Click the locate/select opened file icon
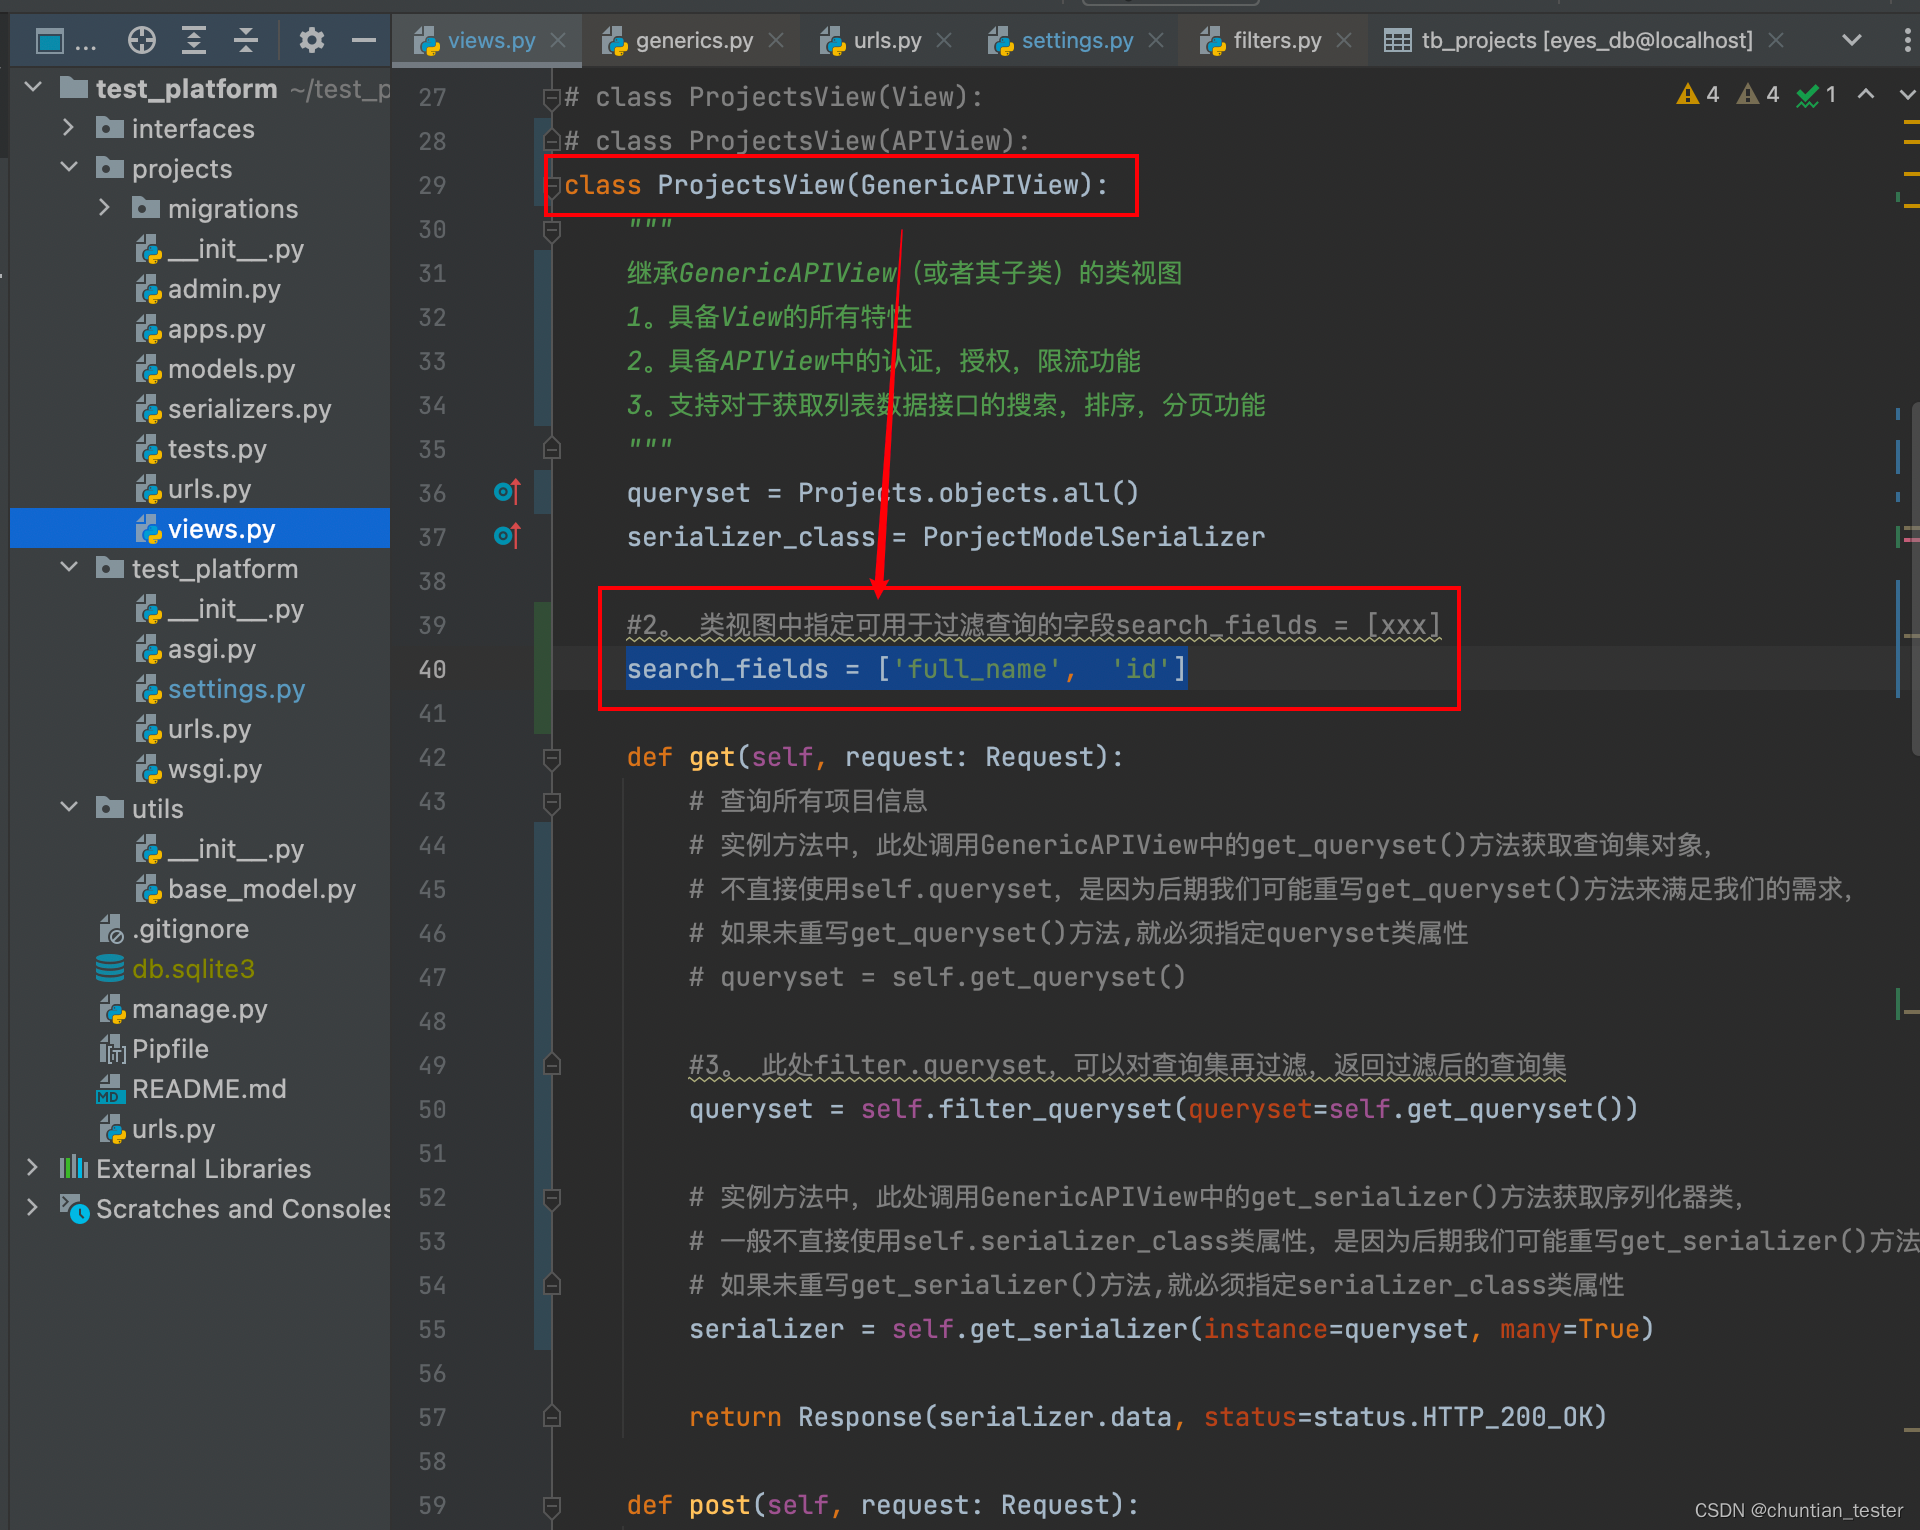 coord(142,40)
